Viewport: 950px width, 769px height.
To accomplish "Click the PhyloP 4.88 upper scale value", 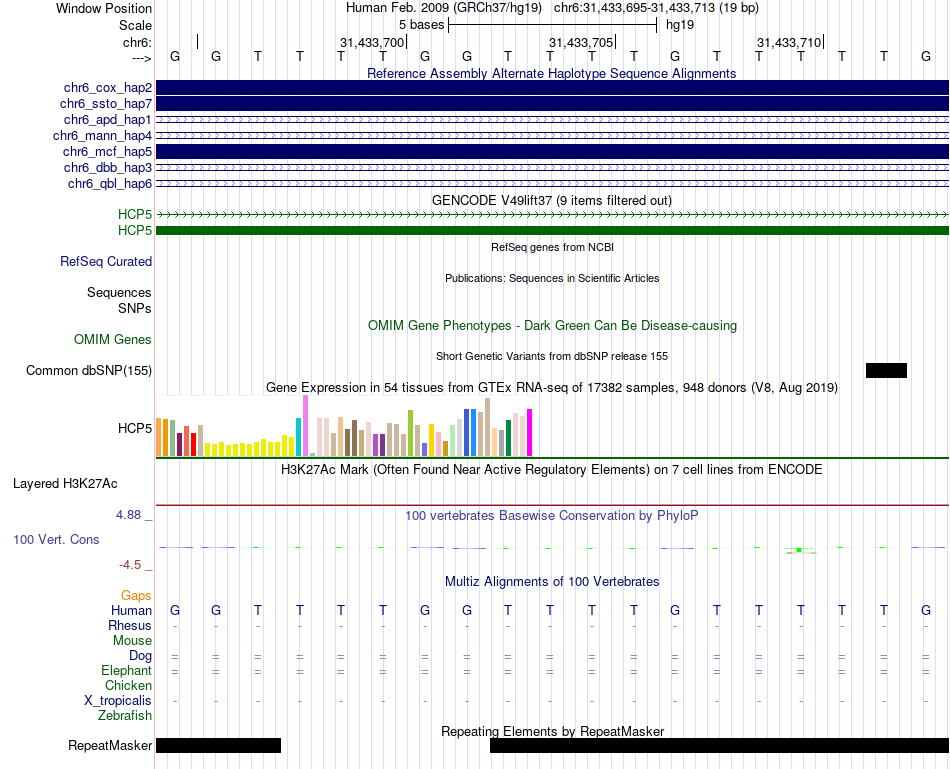I will 128,515.
